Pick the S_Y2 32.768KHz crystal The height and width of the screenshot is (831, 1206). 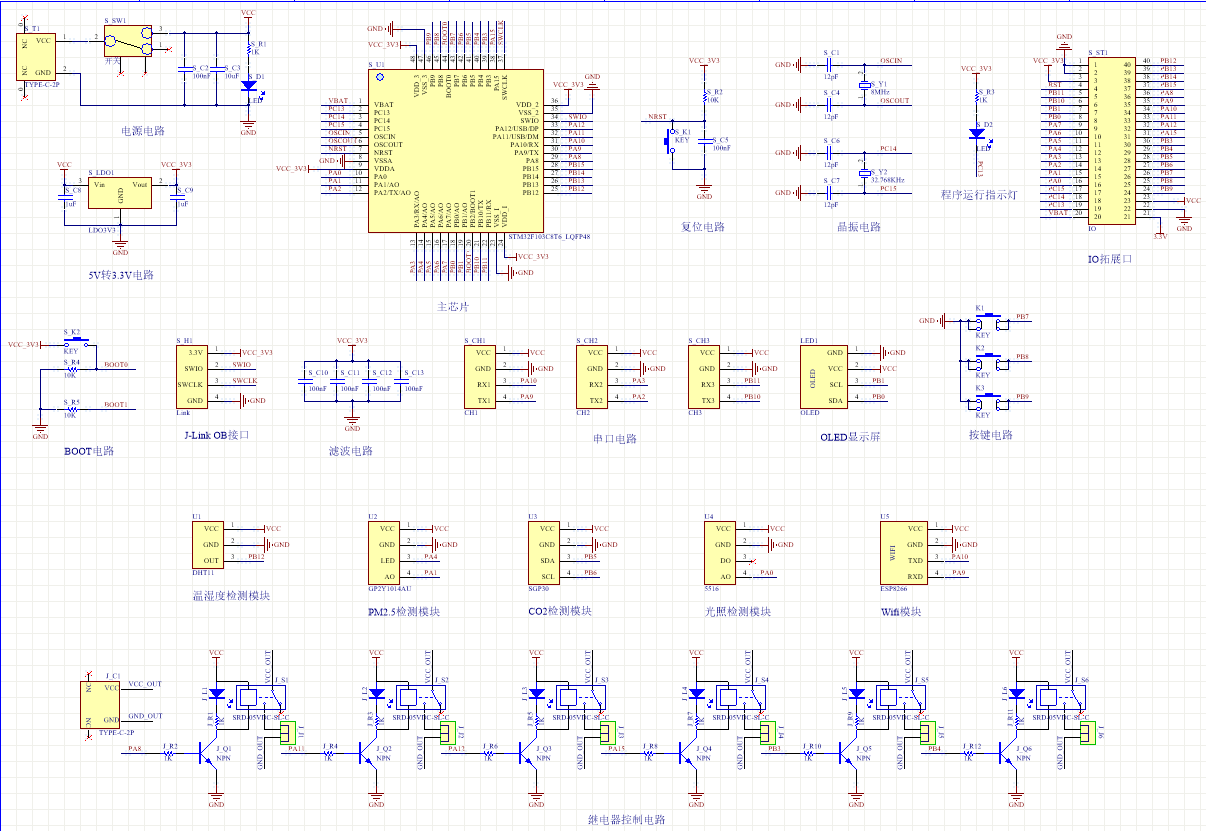pyautogui.click(x=865, y=175)
